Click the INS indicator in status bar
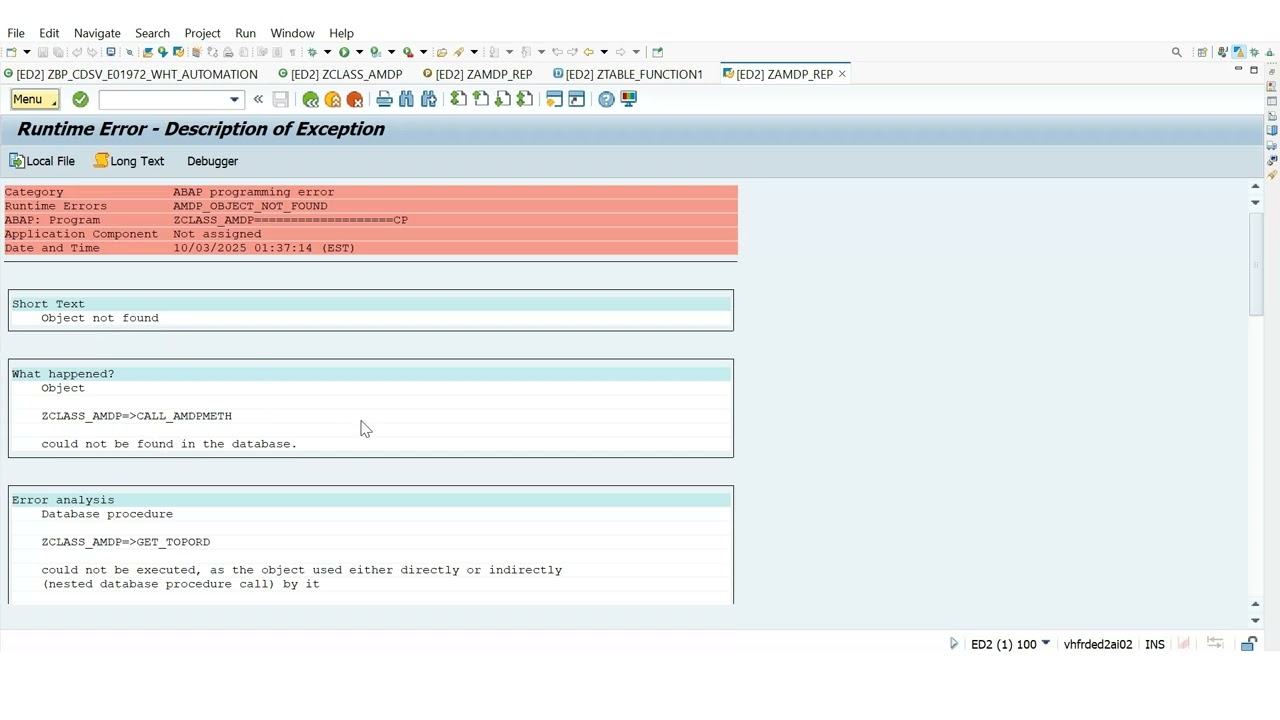The width and height of the screenshot is (1280, 720). pos(1155,644)
